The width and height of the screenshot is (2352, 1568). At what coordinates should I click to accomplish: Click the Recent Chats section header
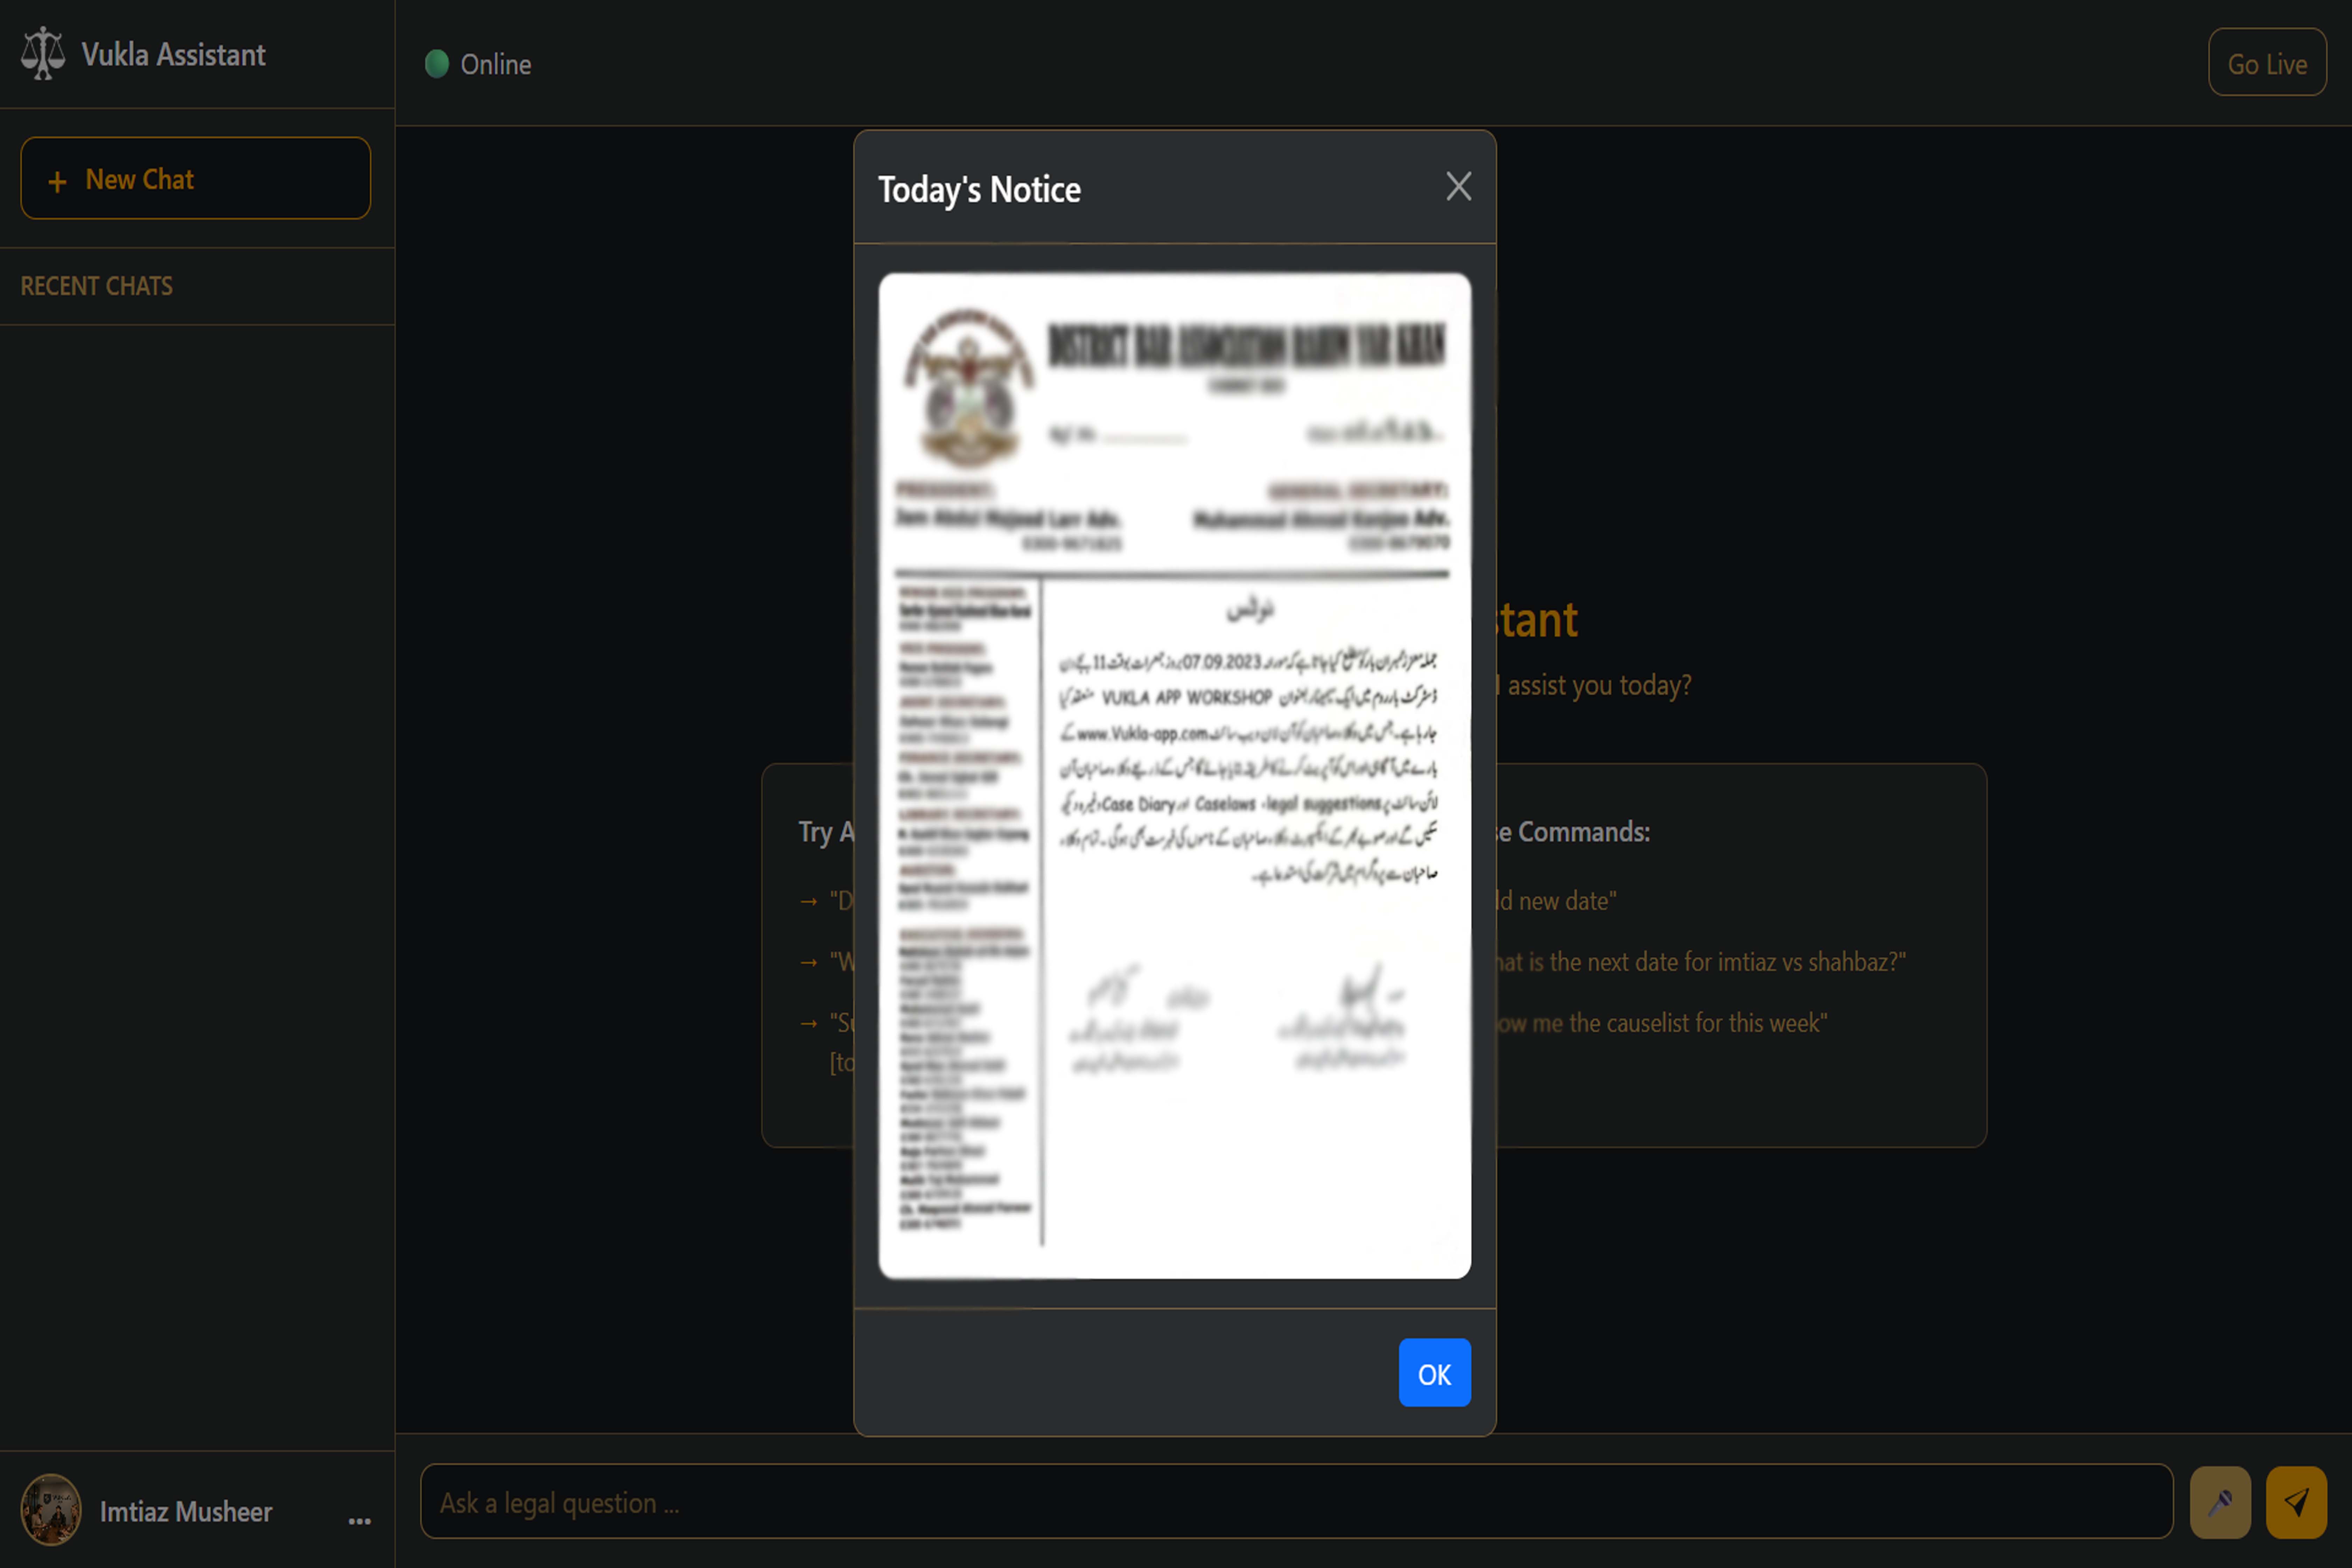97,286
